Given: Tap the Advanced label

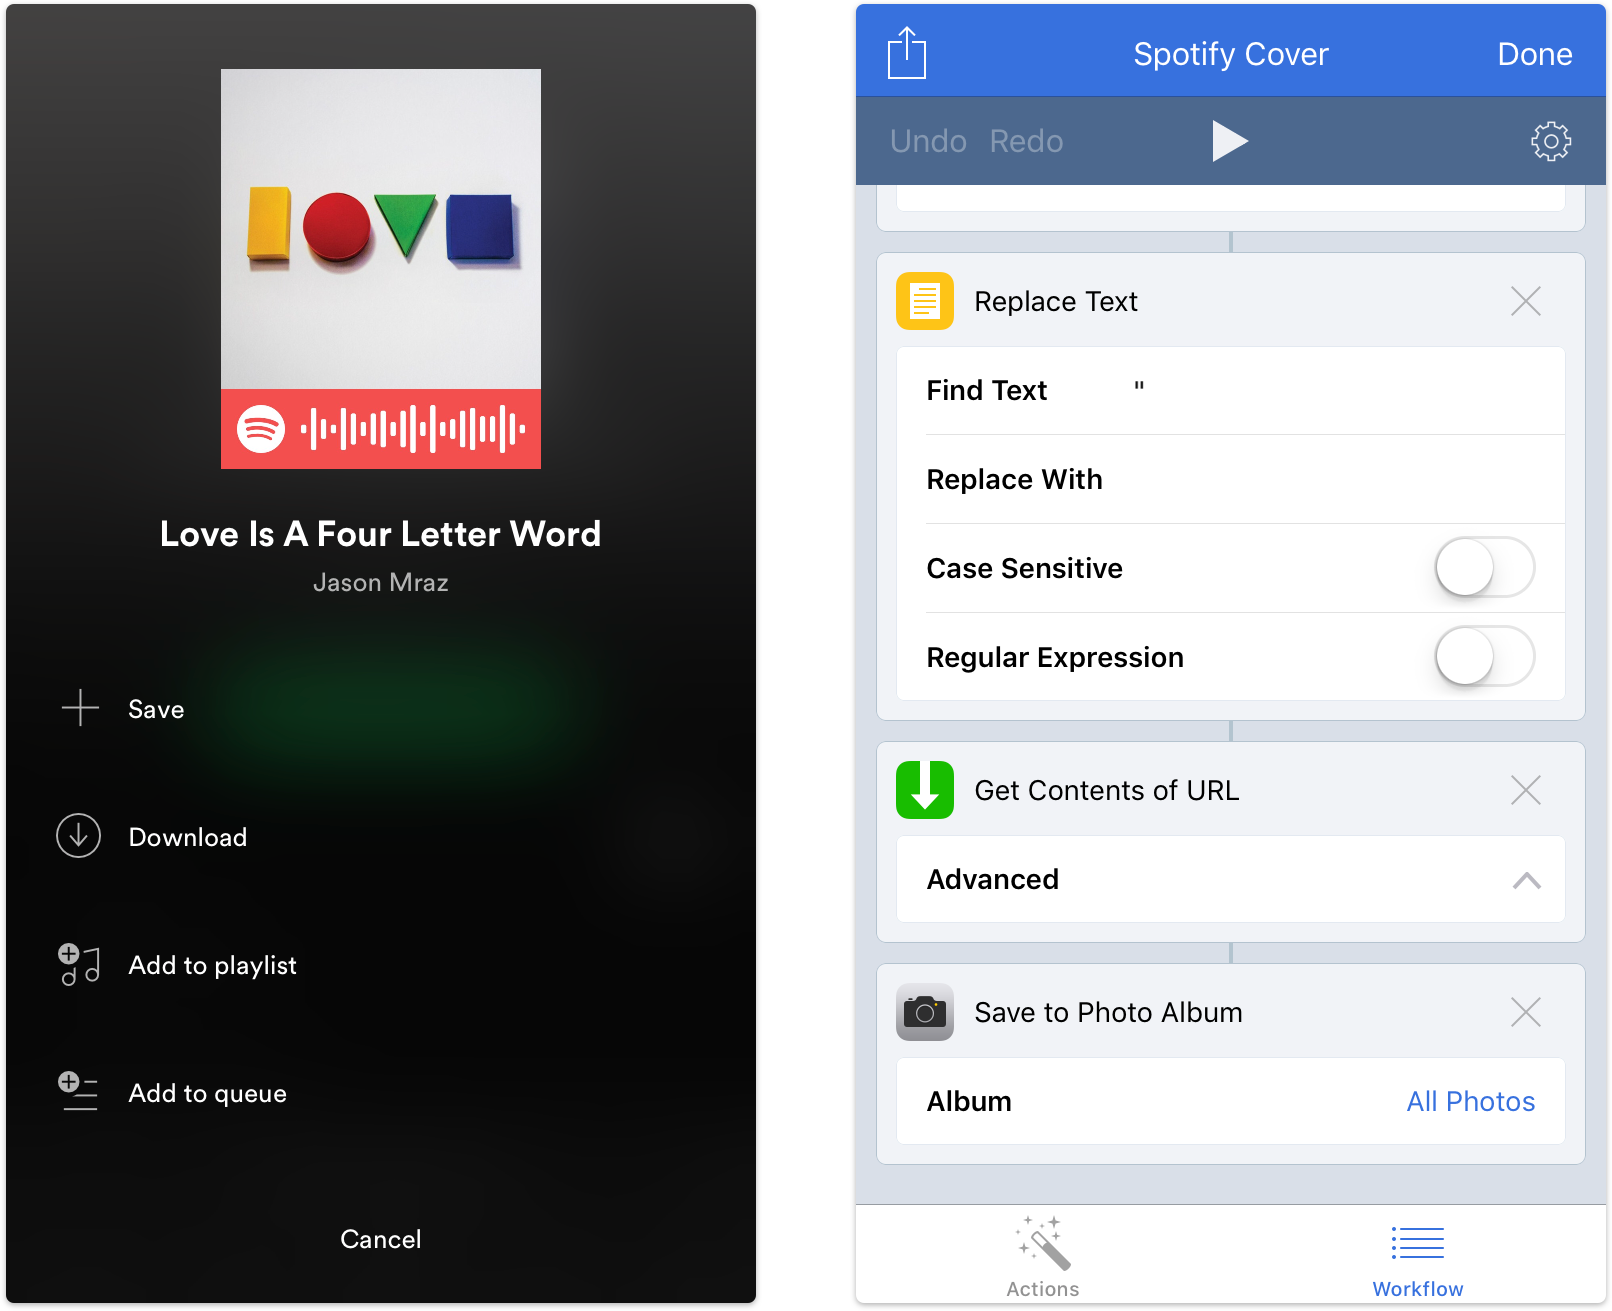Looking at the screenshot, I should point(993,879).
